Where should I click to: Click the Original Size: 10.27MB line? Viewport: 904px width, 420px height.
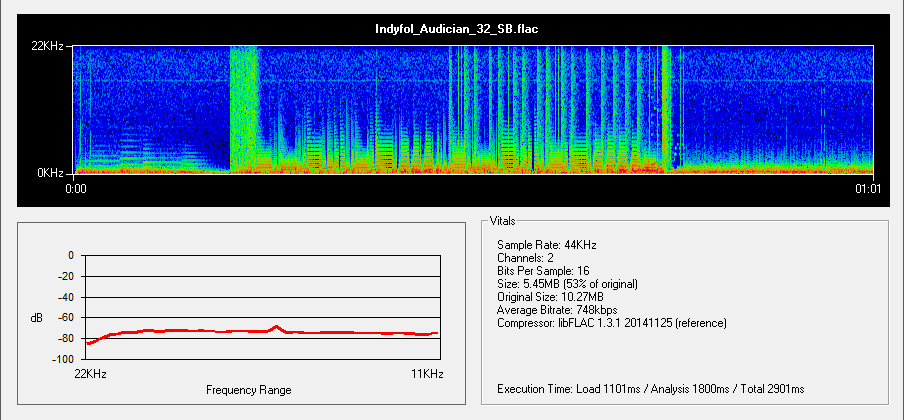click(x=550, y=297)
